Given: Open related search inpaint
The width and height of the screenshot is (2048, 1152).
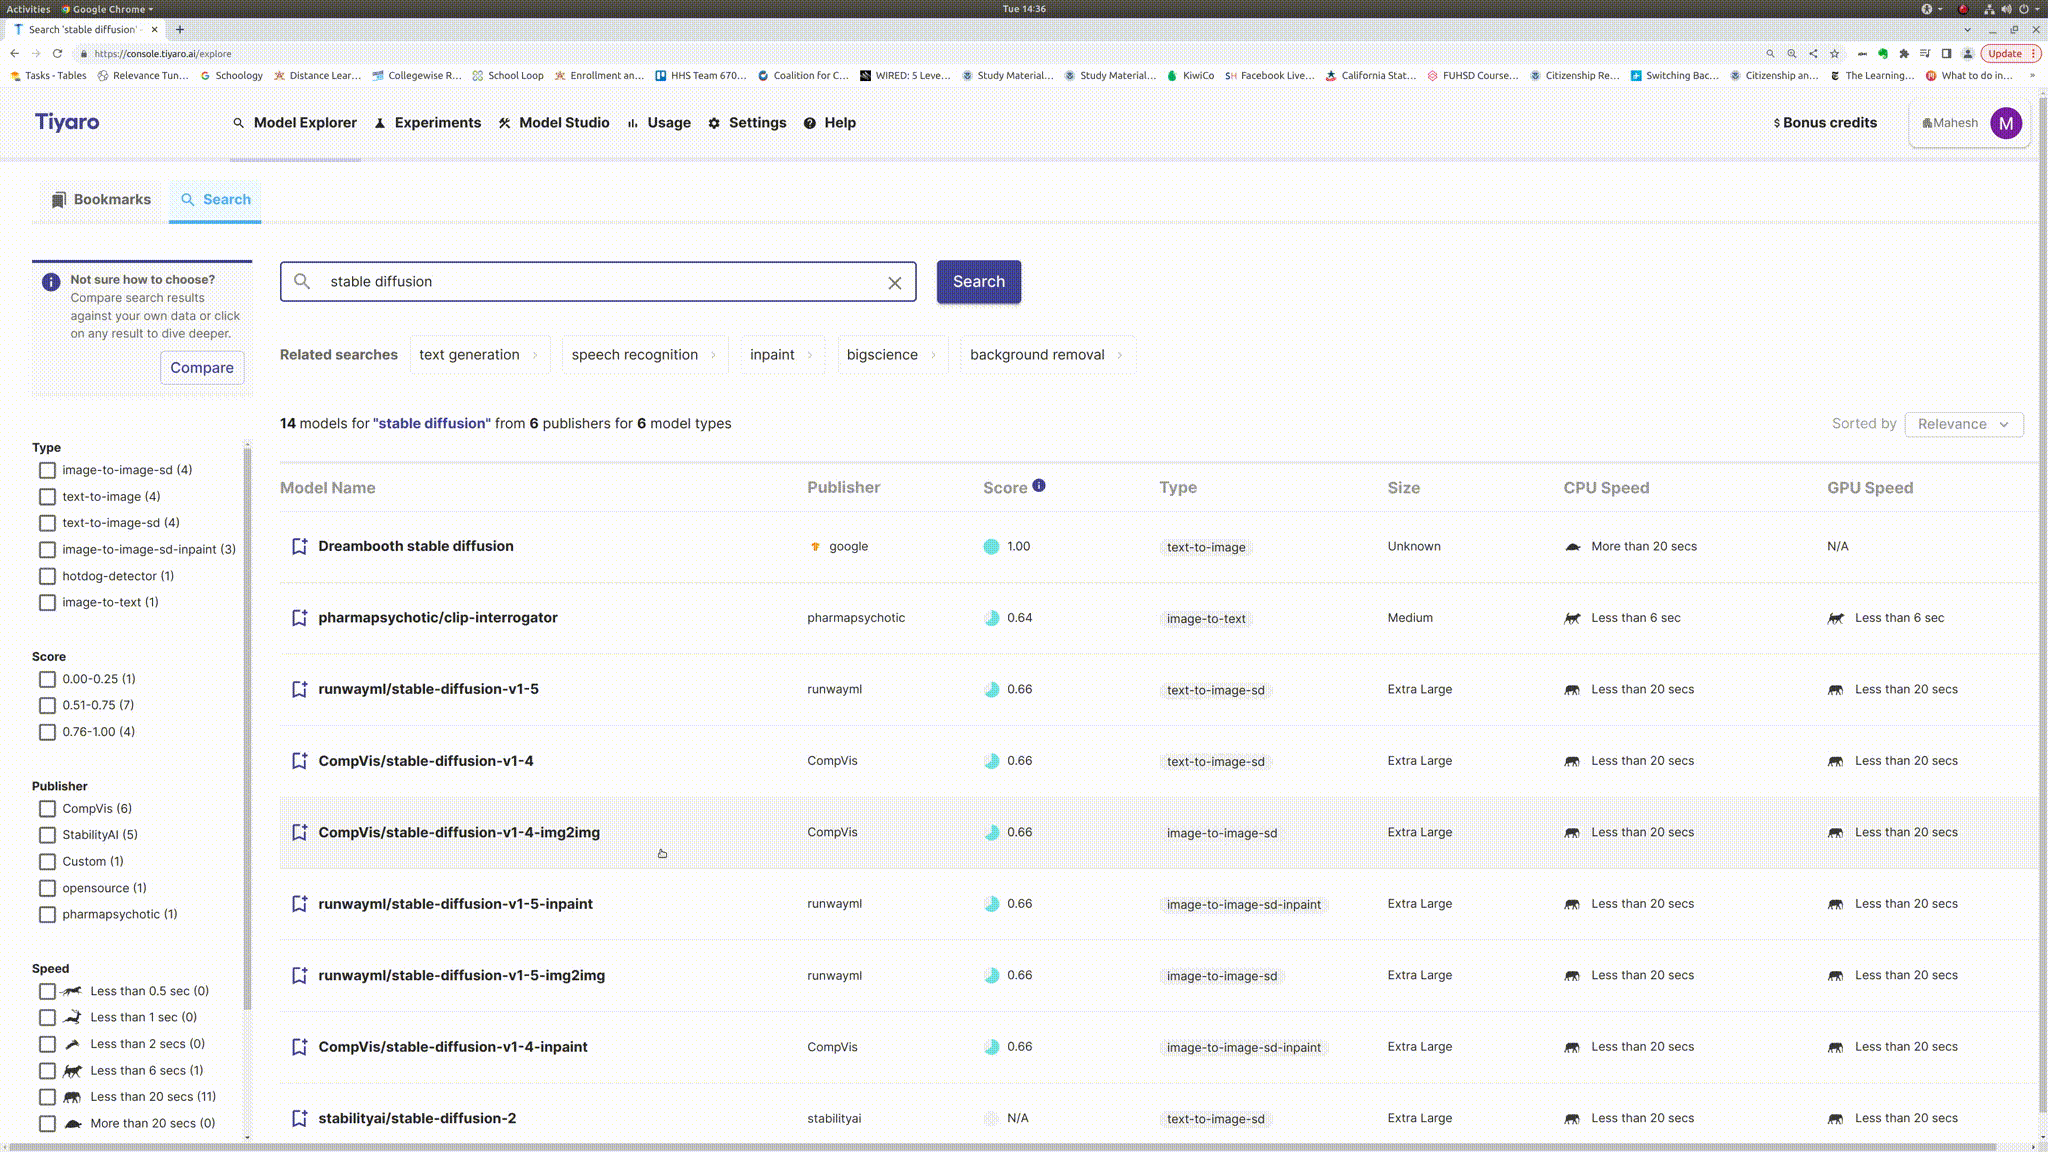Looking at the screenshot, I should pos(782,355).
